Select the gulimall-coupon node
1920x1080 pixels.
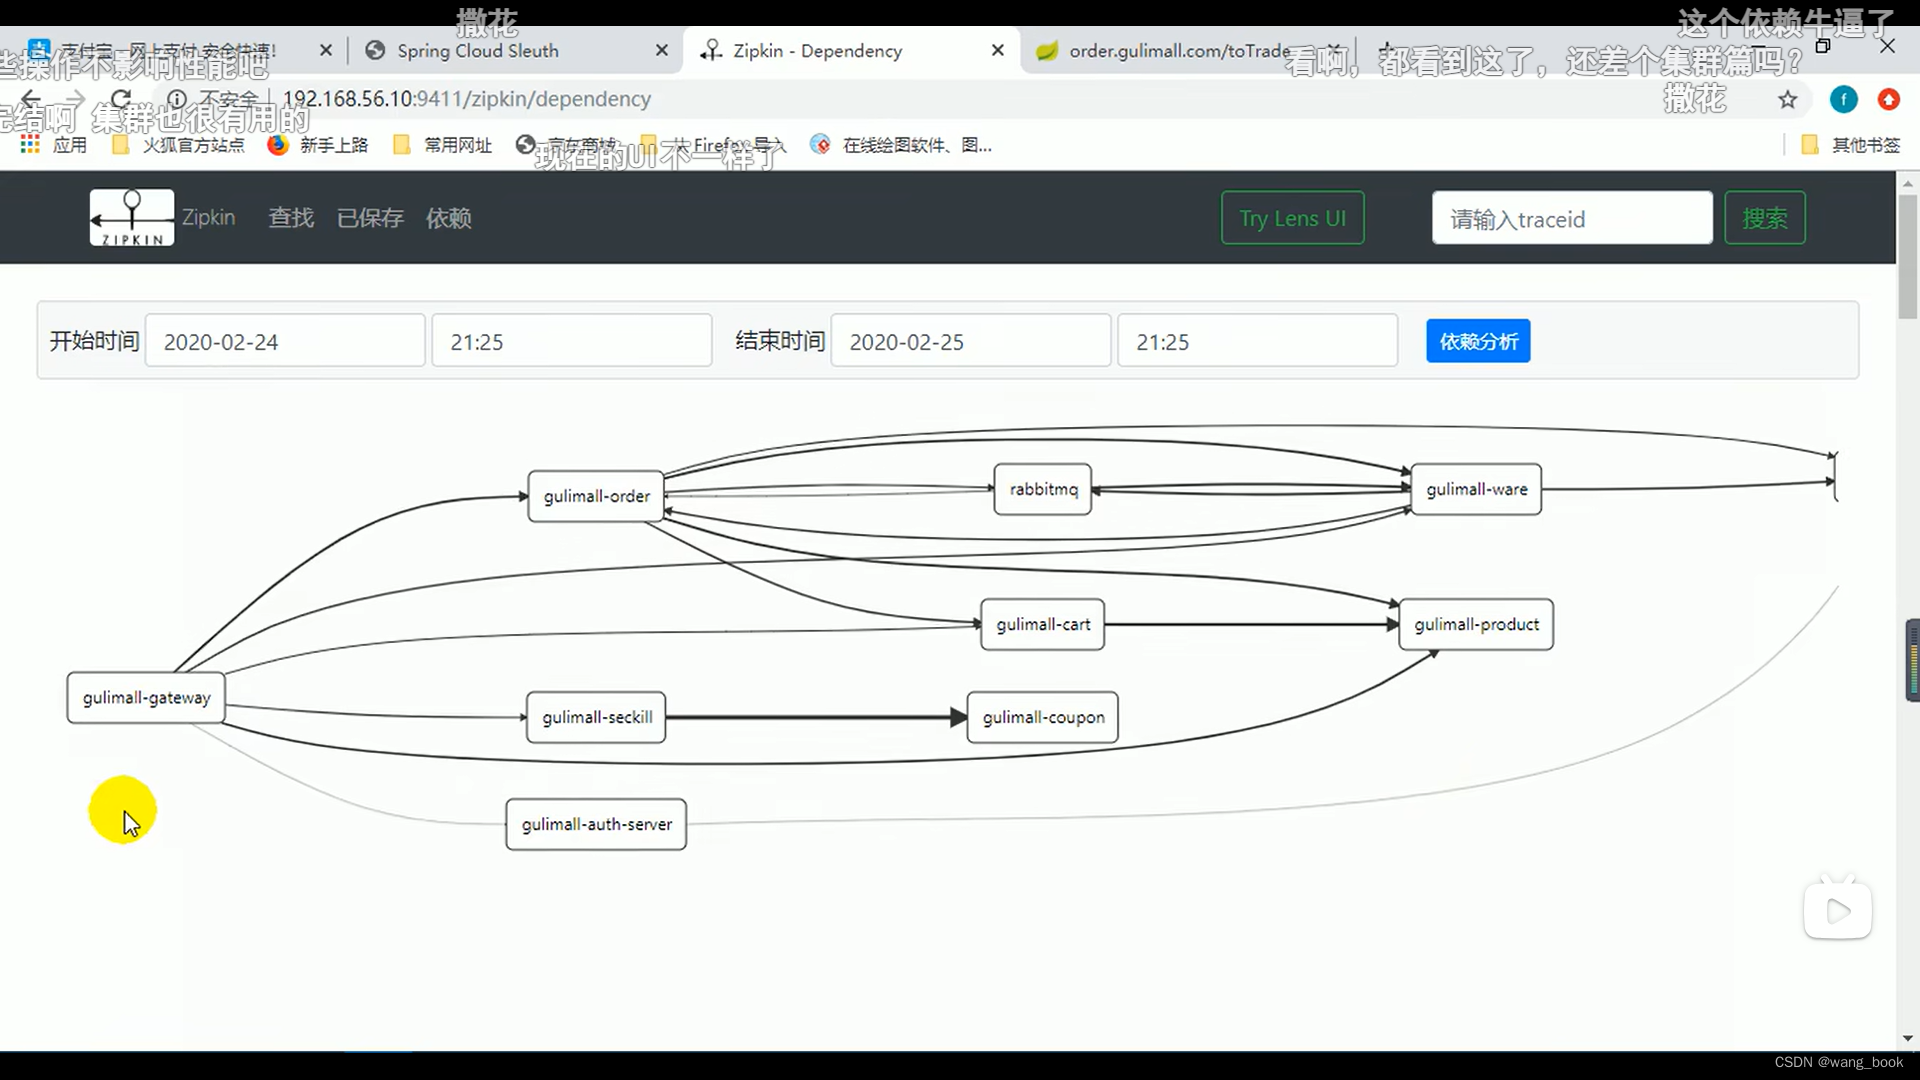coord(1043,717)
